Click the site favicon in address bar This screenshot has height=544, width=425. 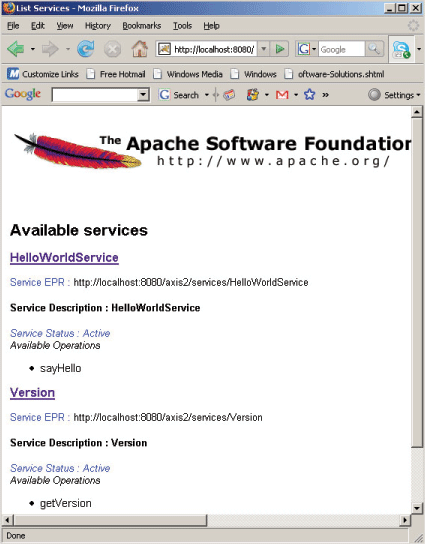(x=164, y=49)
